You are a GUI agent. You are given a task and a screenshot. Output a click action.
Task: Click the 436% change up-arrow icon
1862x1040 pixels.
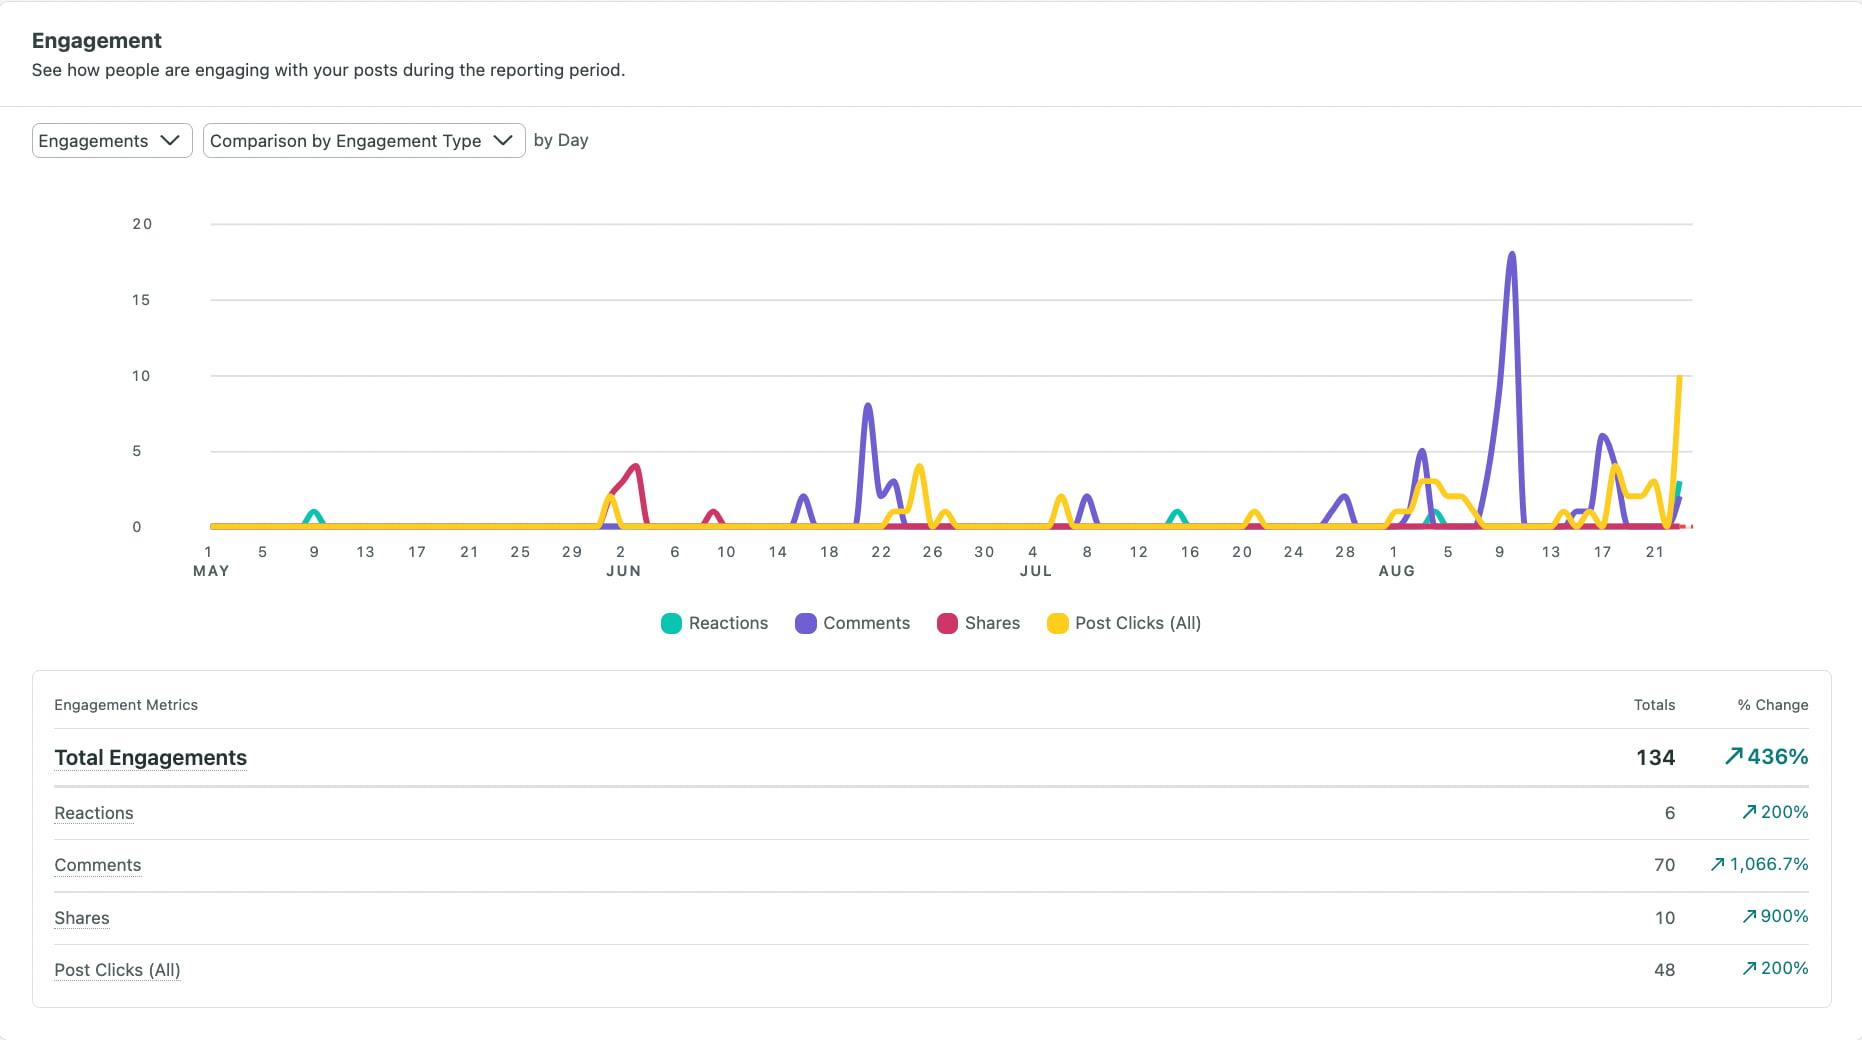pyautogui.click(x=1734, y=756)
